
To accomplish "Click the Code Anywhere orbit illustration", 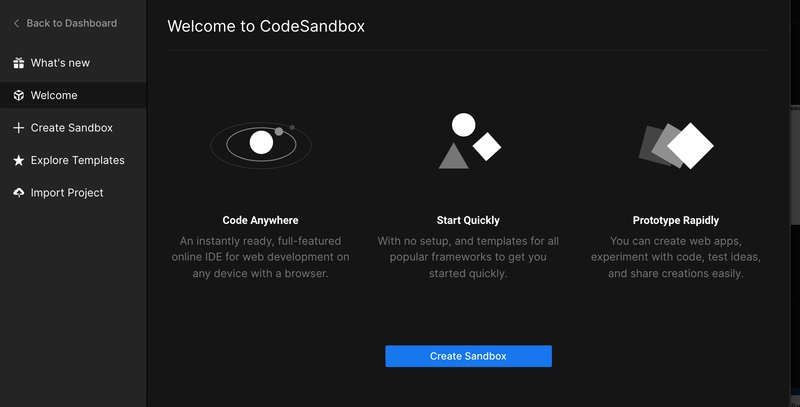I will (x=261, y=145).
